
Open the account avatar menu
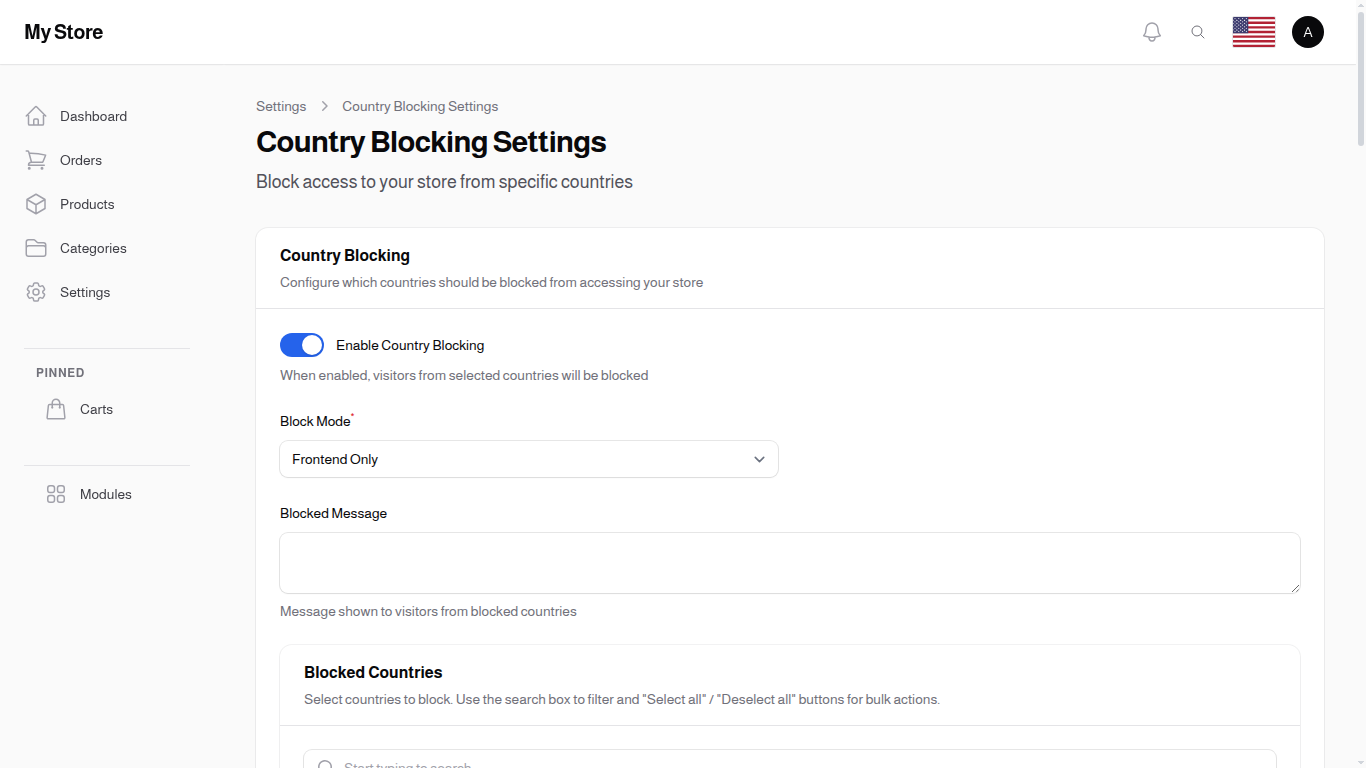click(1308, 31)
